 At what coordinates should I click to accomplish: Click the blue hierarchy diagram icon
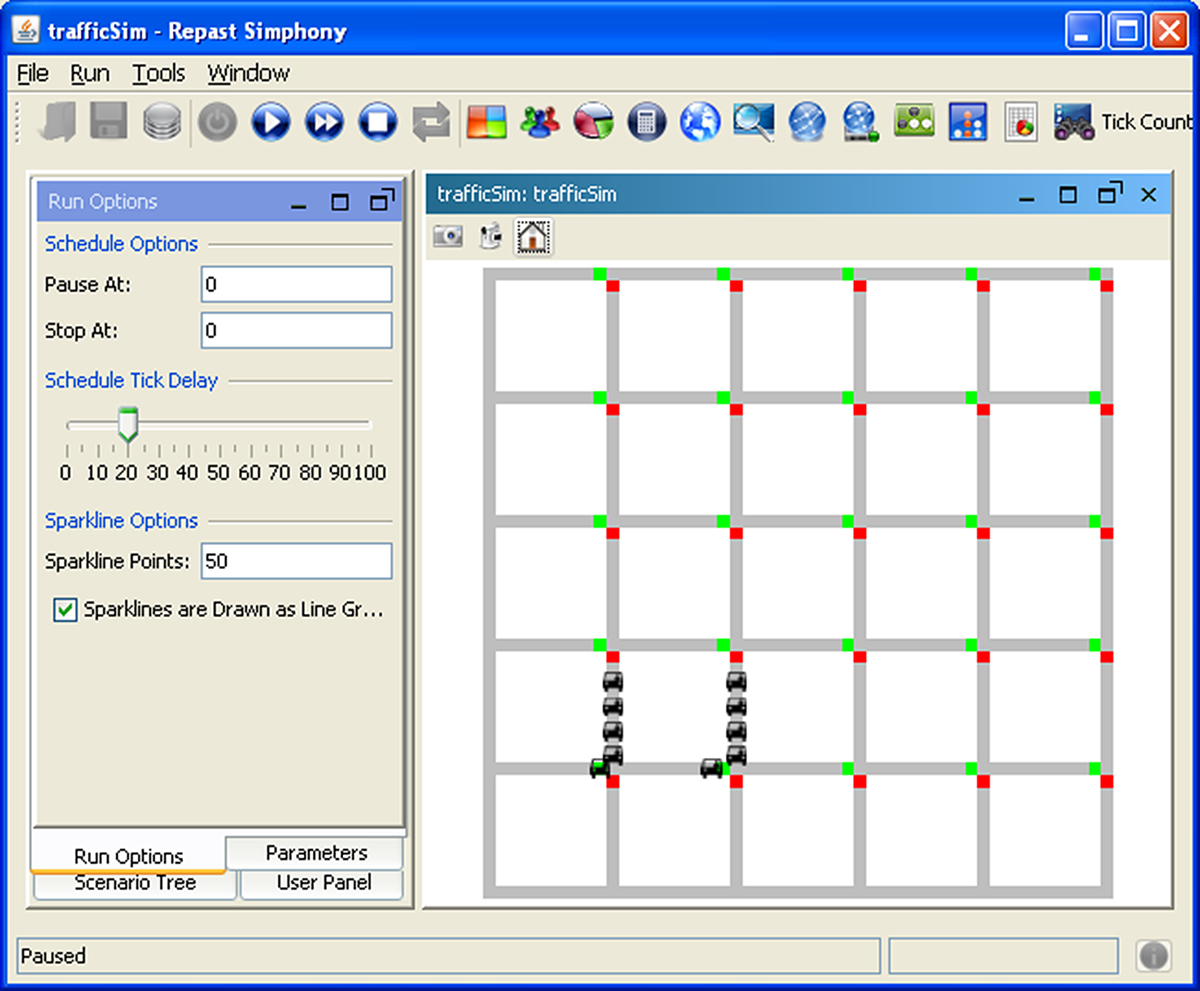(x=968, y=122)
